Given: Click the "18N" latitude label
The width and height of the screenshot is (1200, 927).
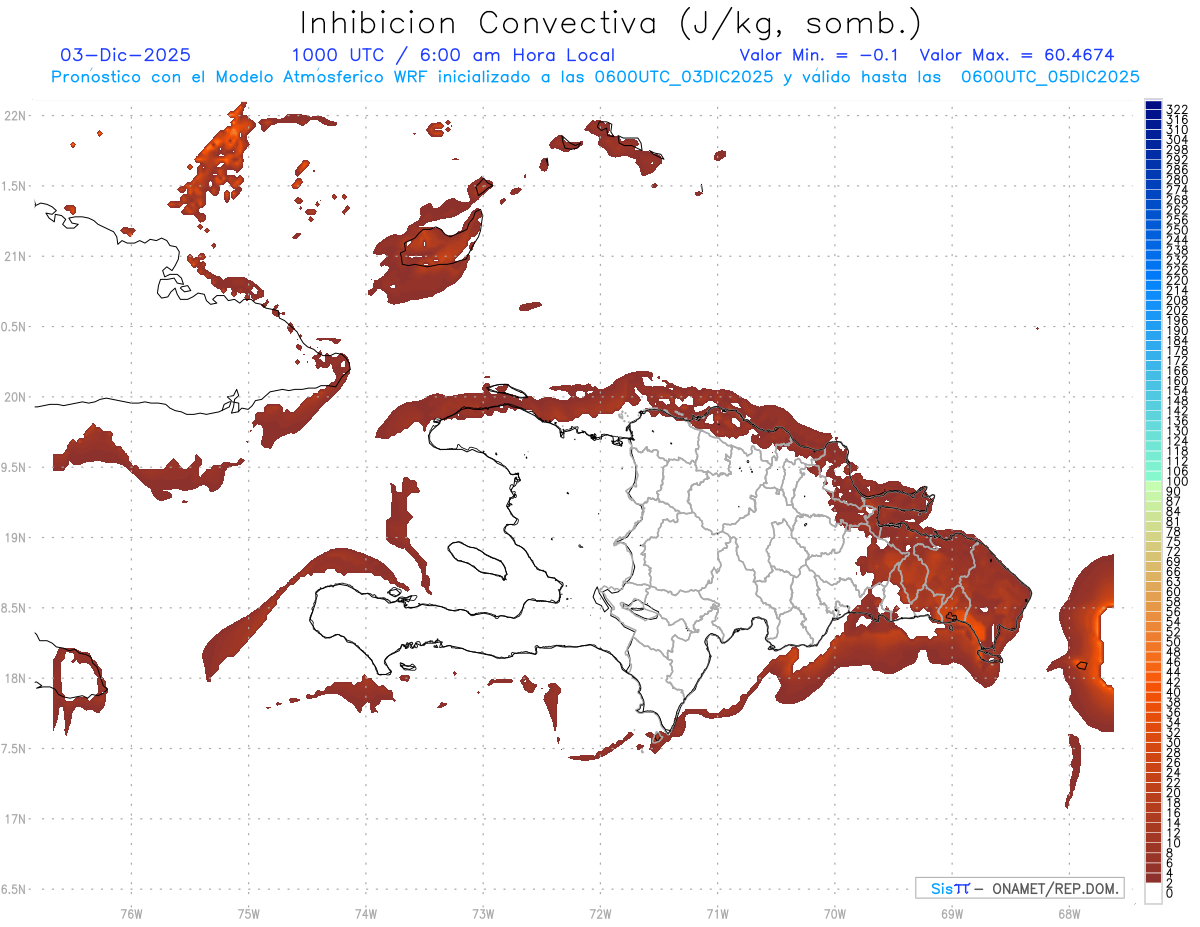Looking at the screenshot, I should point(13,679).
